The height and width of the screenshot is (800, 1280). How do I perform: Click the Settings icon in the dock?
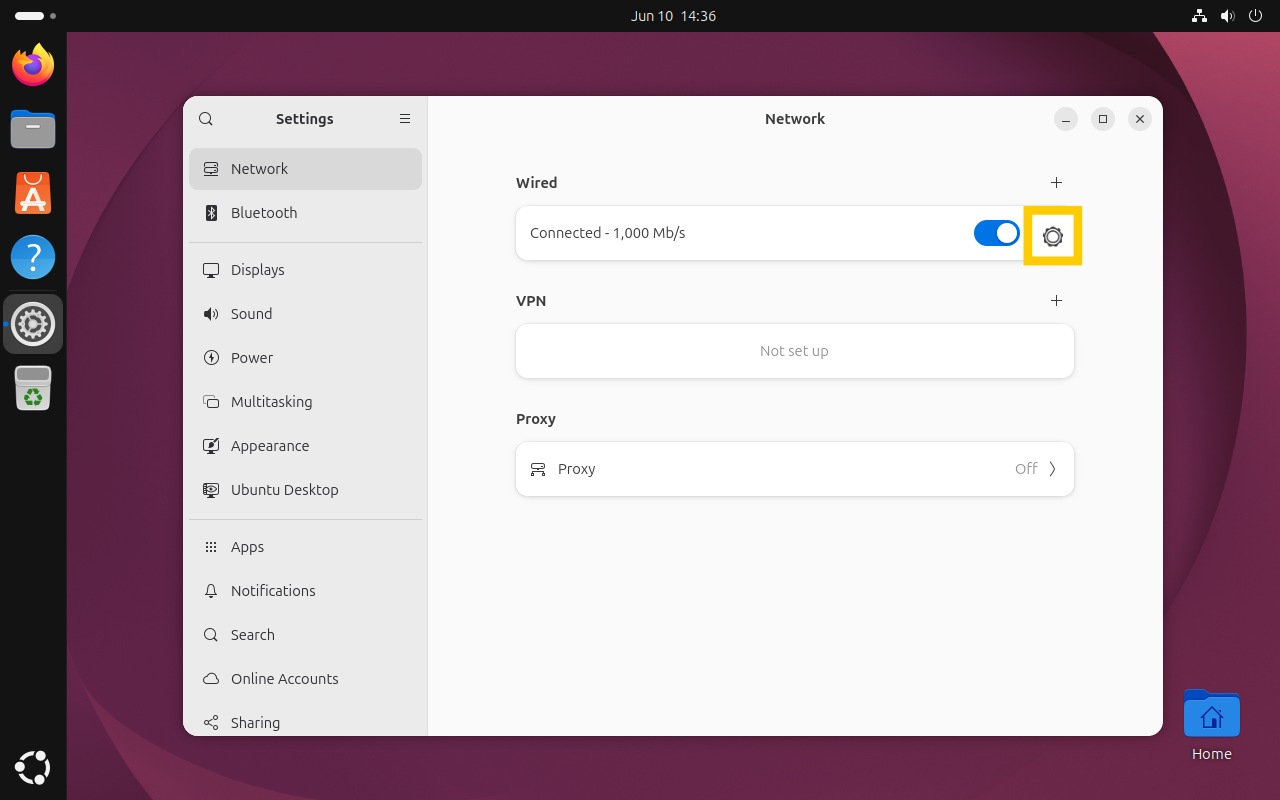pyautogui.click(x=33, y=324)
